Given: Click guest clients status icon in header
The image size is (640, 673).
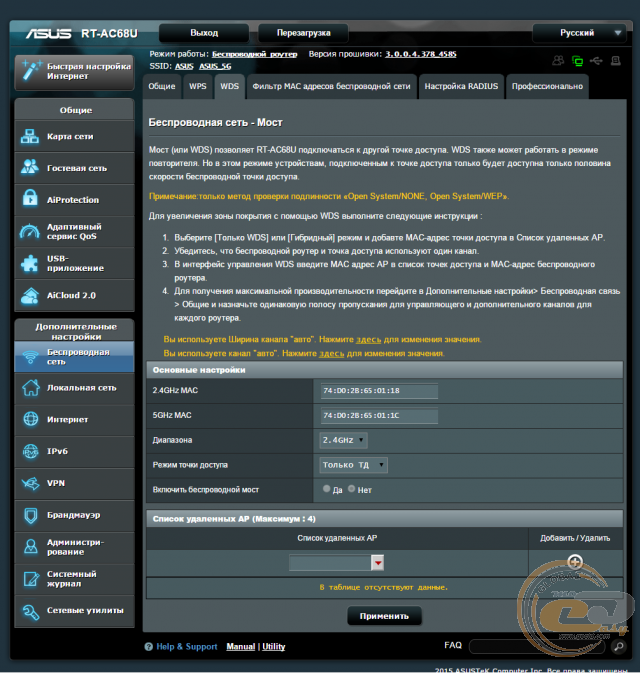Looking at the screenshot, I should (x=558, y=61).
